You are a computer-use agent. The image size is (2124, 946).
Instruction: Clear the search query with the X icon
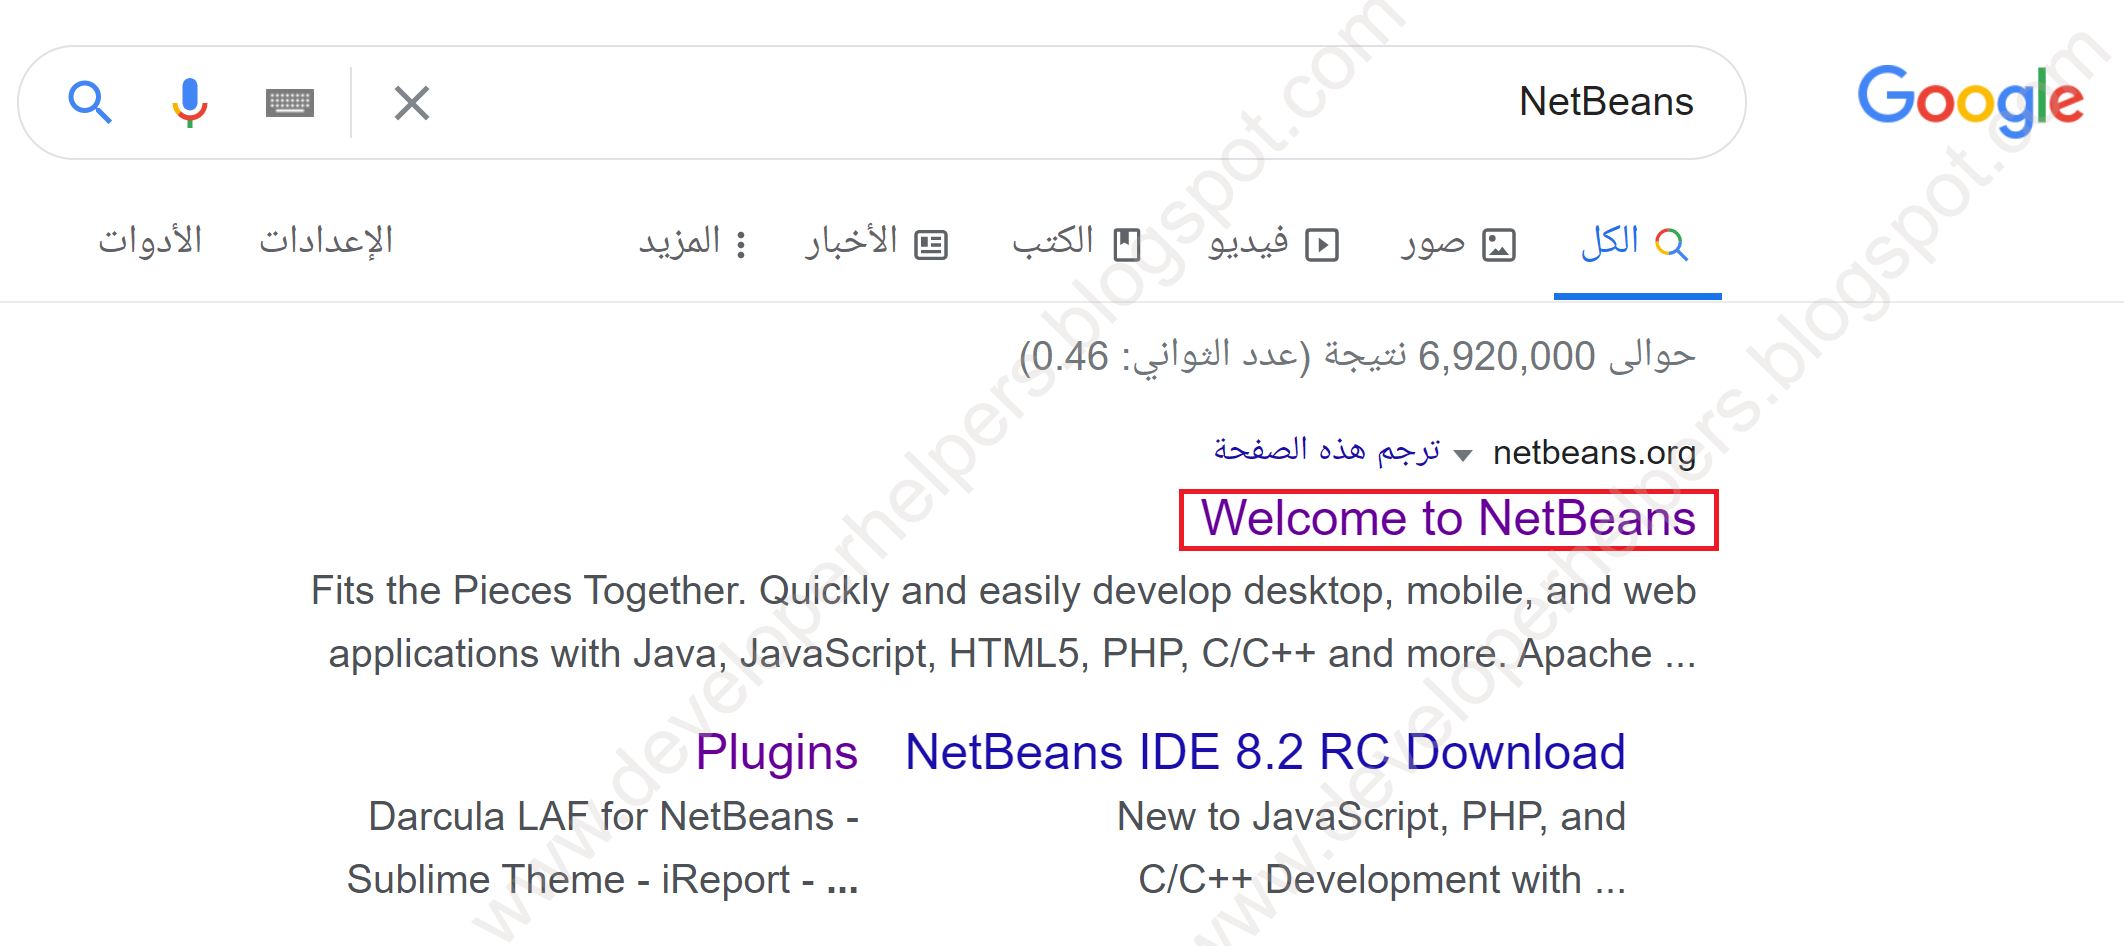pyautogui.click(x=411, y=101)
